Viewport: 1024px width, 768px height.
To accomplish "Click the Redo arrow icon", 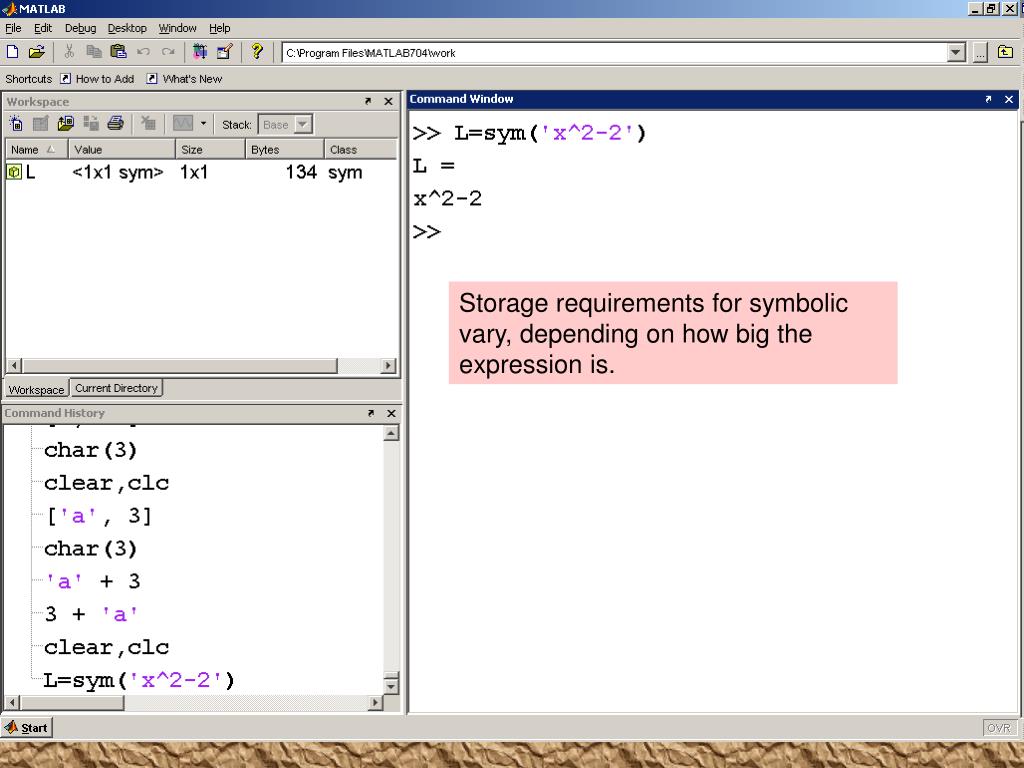I will click(x=168, y=52).
